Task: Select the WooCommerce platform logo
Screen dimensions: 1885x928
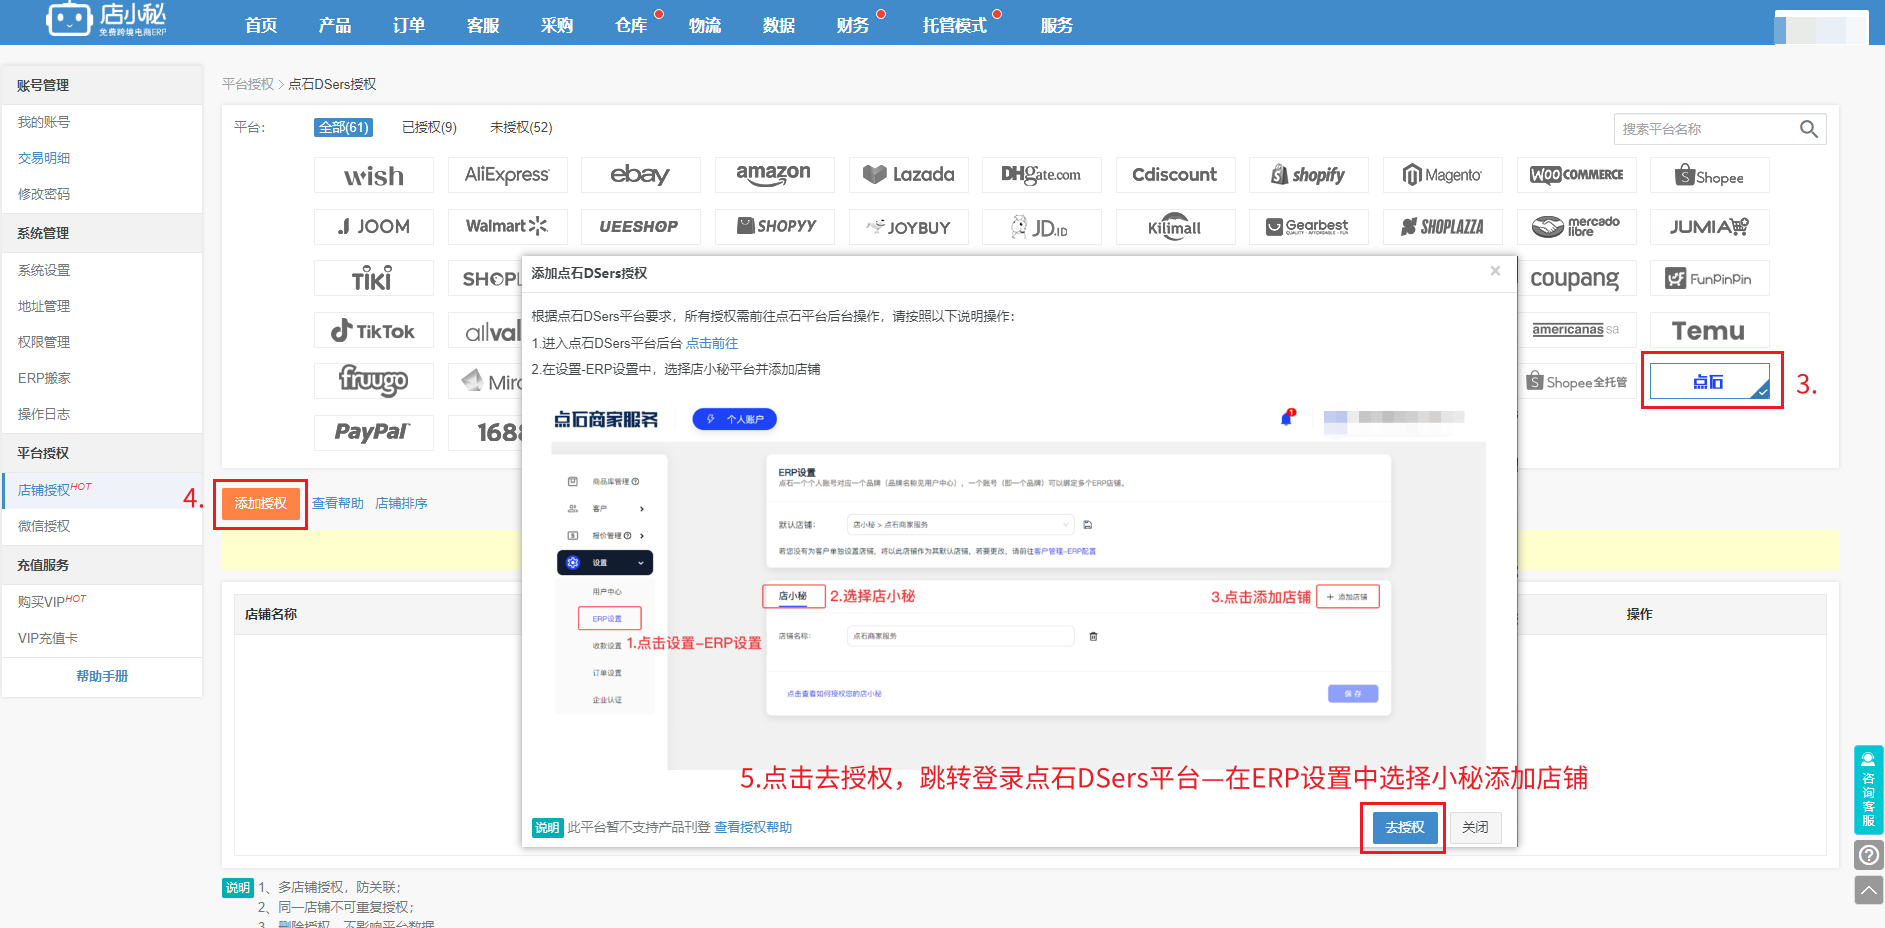Action: pos(1576,175)
